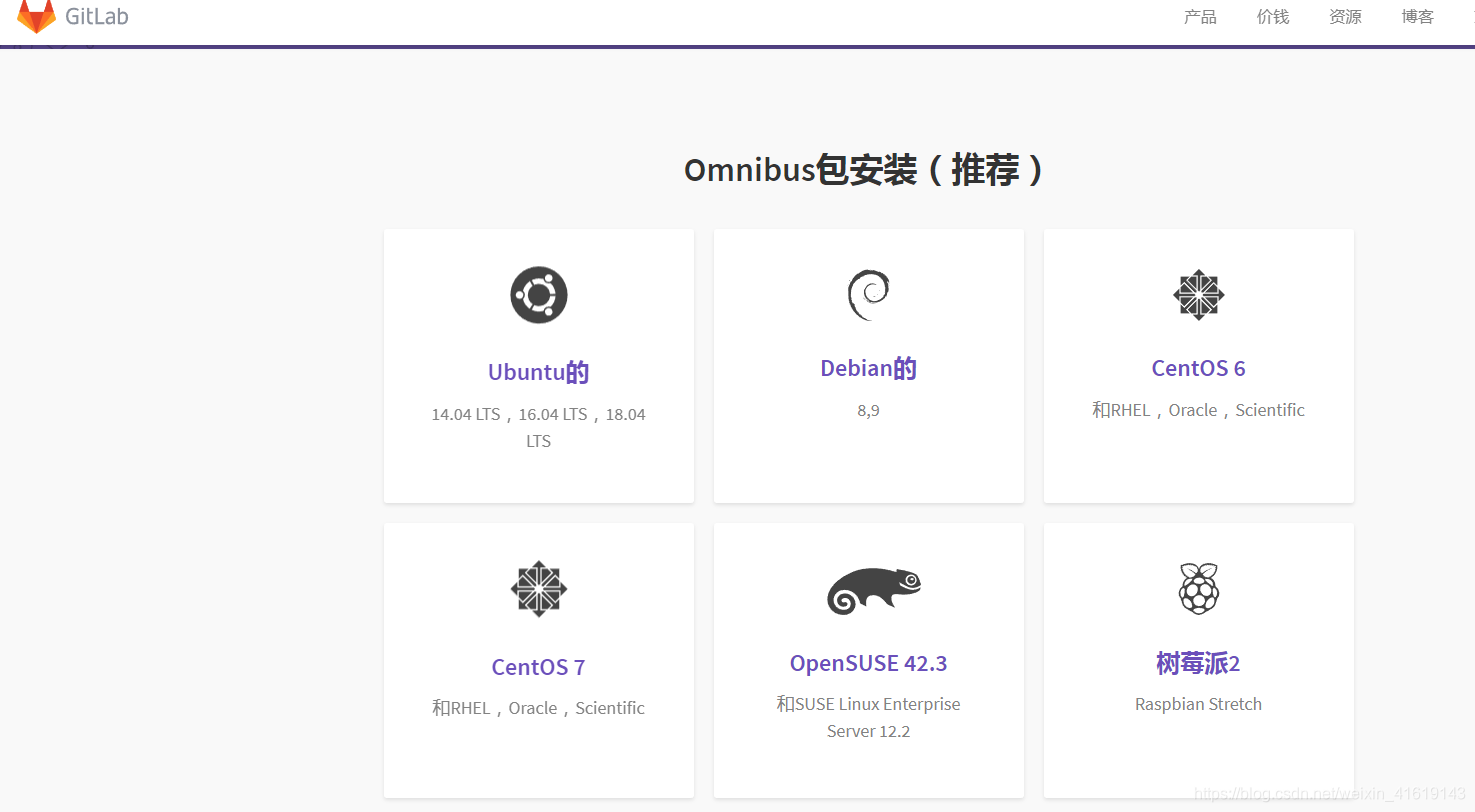This screenshot has width=1475, height=812.
Task: Click the CentOS 7 logo icon
Action: [539, 588]
